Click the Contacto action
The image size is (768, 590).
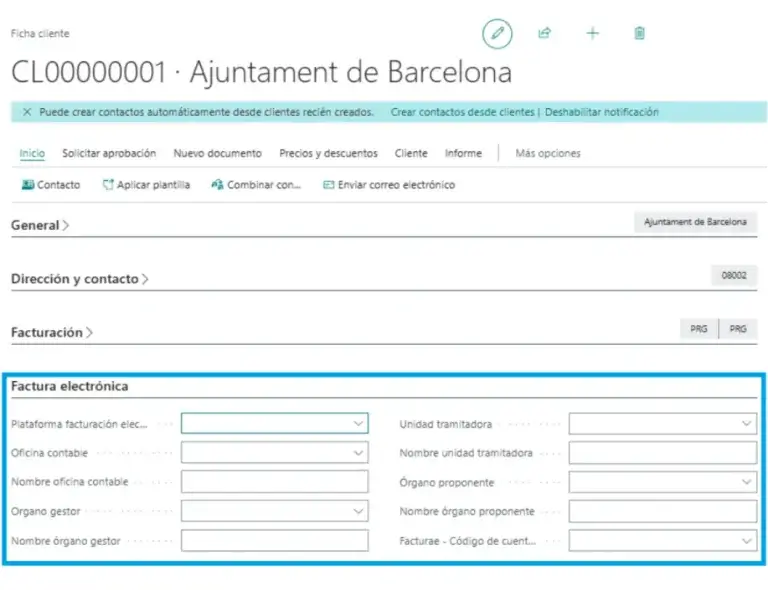coord(51,185)
